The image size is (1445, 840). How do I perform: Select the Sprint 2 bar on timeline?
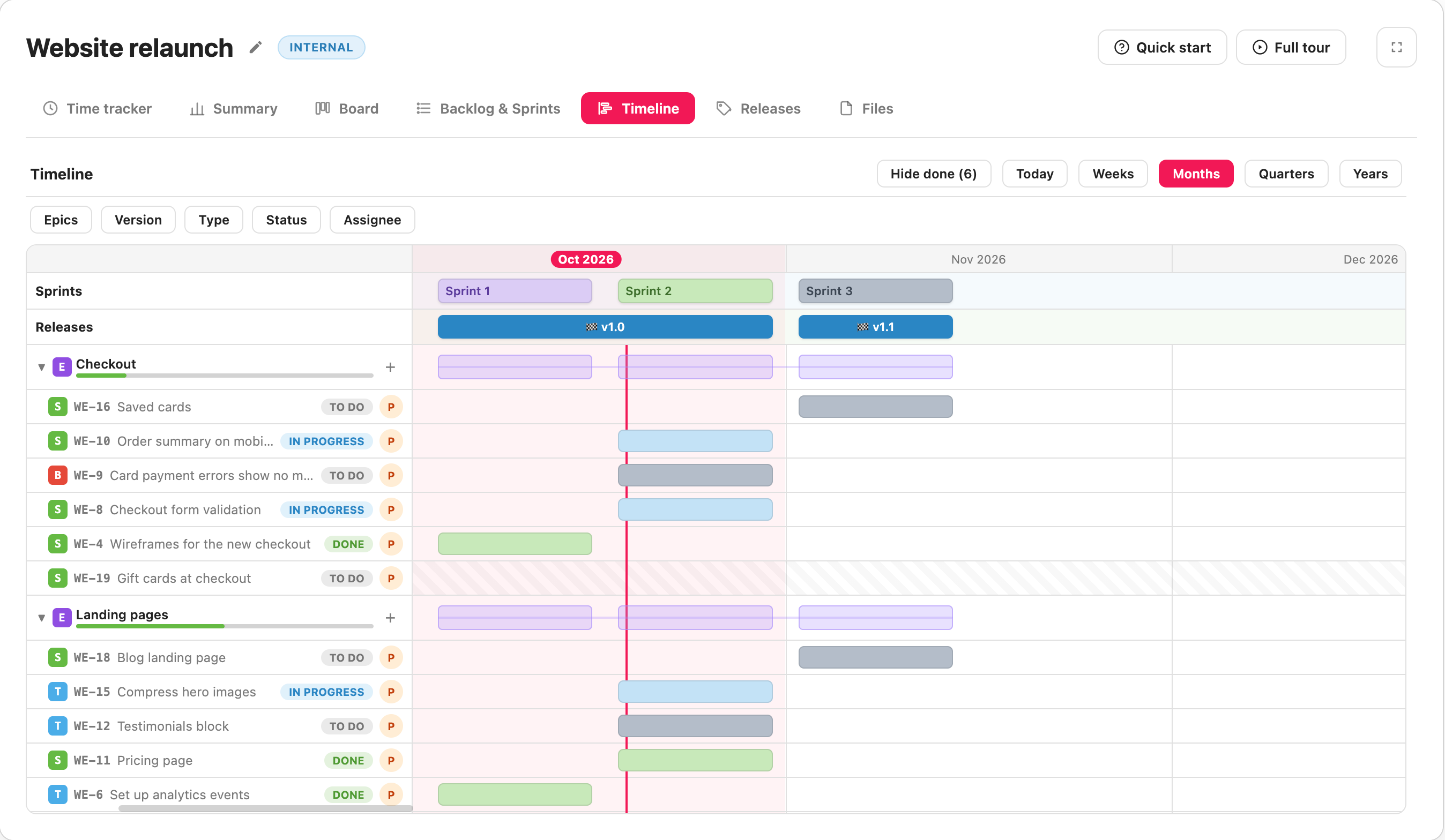[695, 291]
